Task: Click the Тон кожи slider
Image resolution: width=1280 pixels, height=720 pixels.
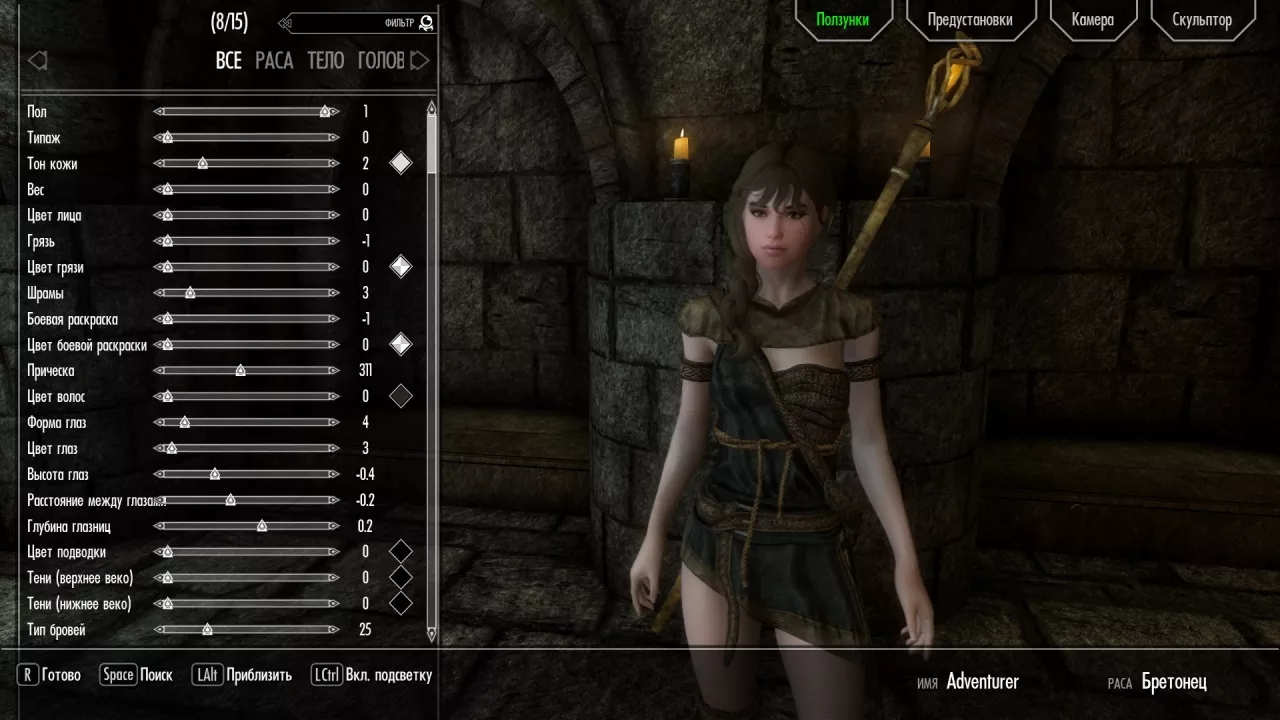Action: 246,163
